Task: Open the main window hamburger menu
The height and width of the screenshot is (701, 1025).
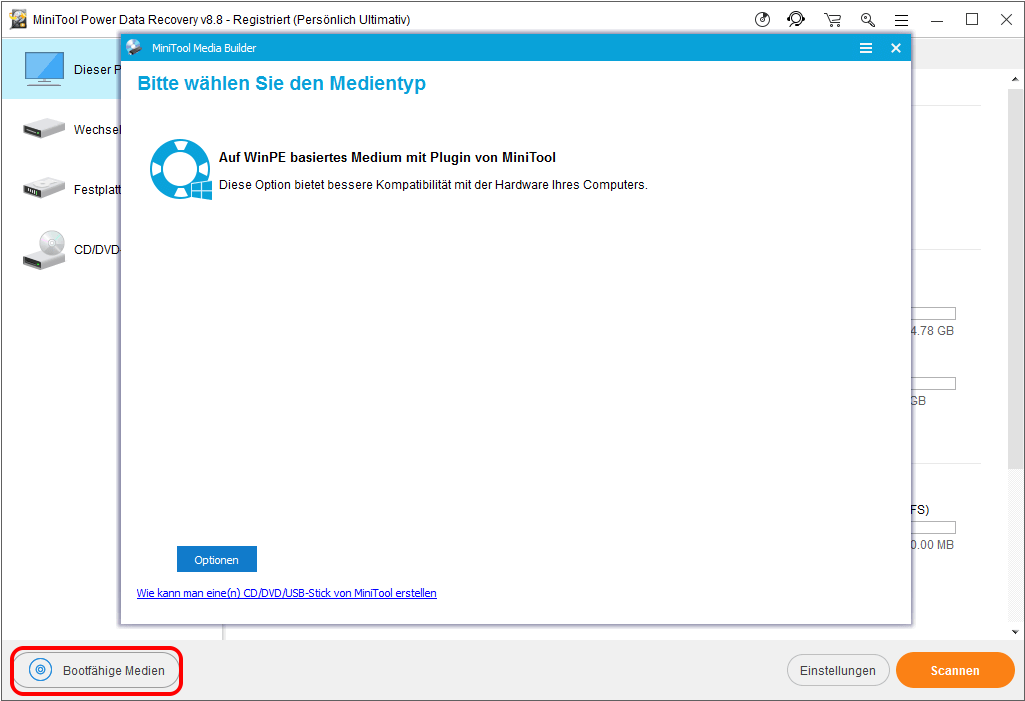Action: (901, 20)
